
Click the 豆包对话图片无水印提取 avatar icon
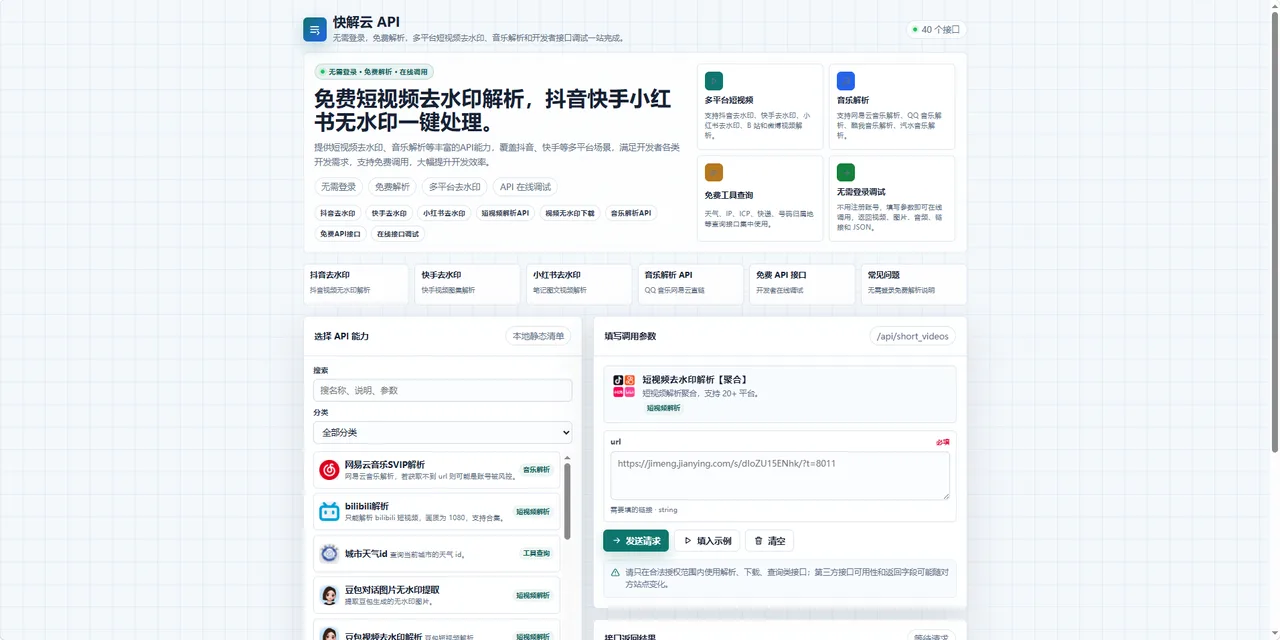point(329,595)
